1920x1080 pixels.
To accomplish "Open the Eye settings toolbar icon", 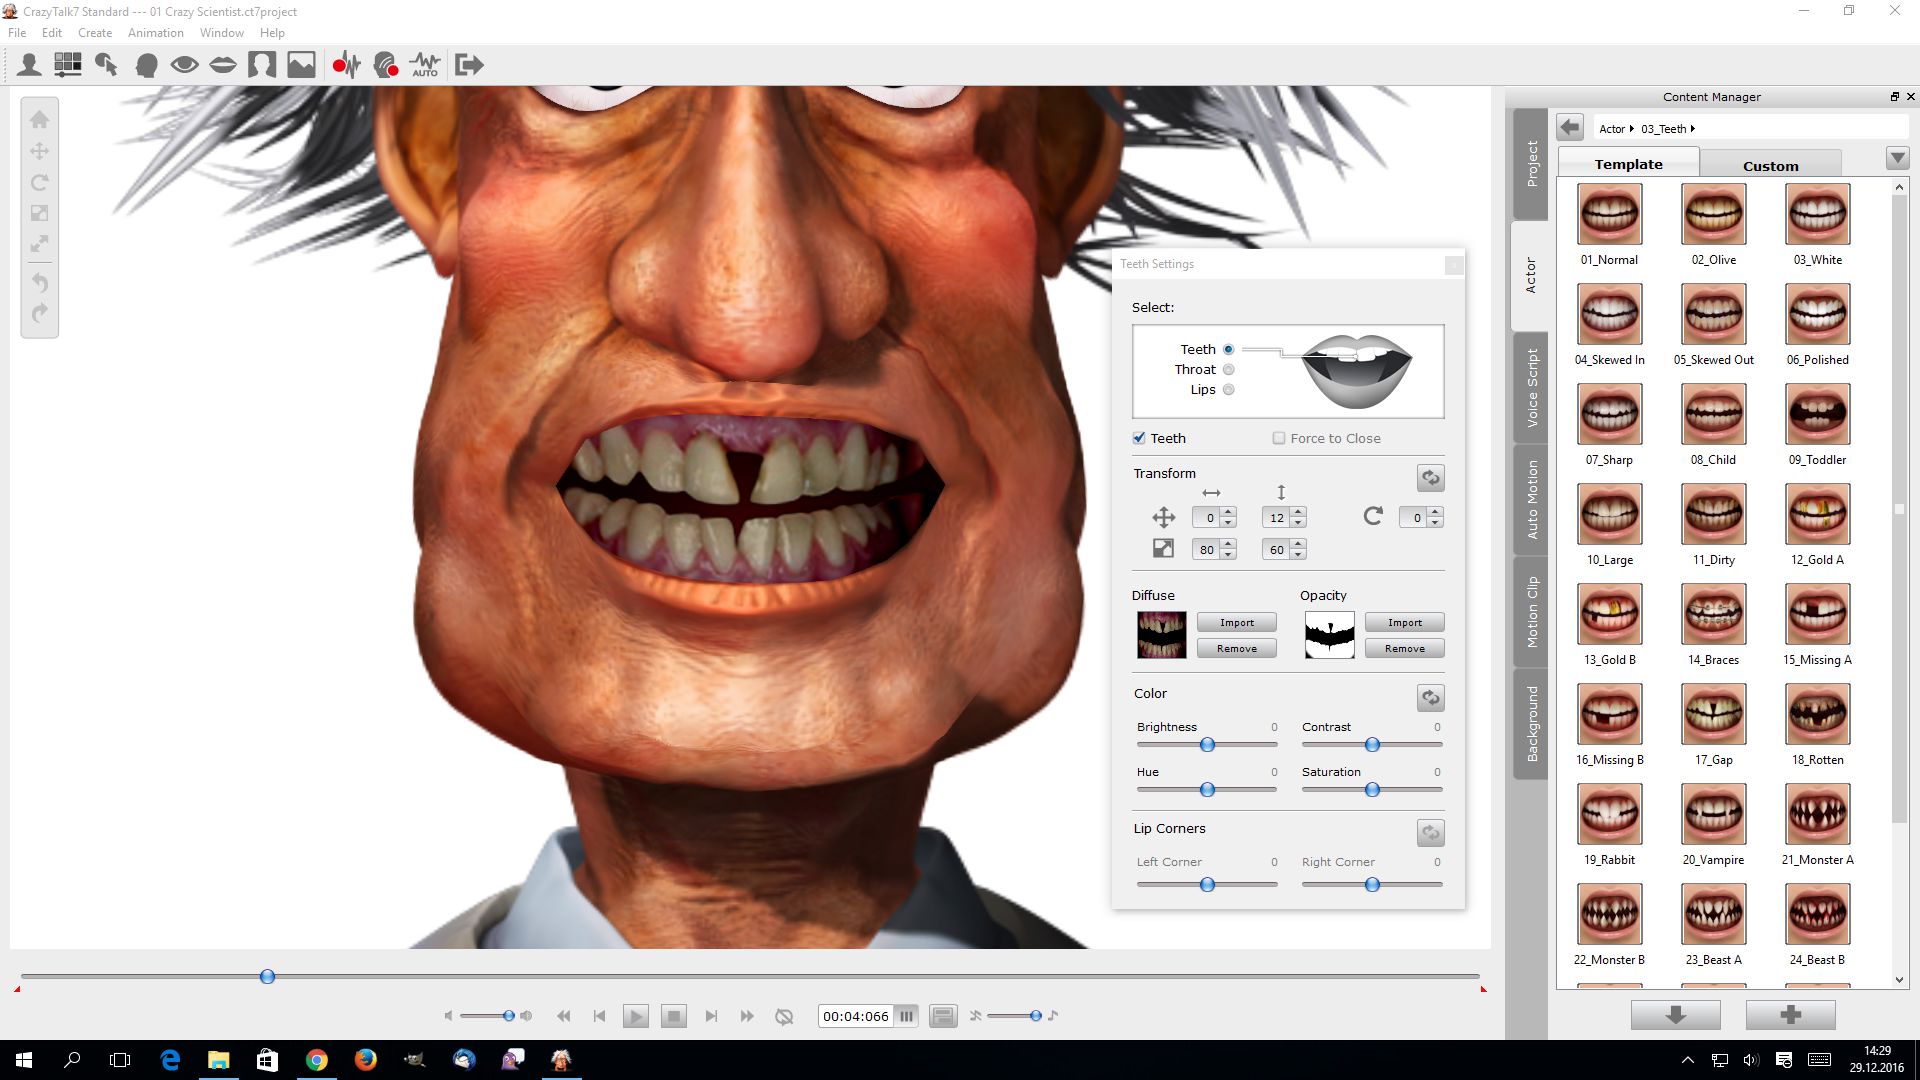I will click(184, 65).
